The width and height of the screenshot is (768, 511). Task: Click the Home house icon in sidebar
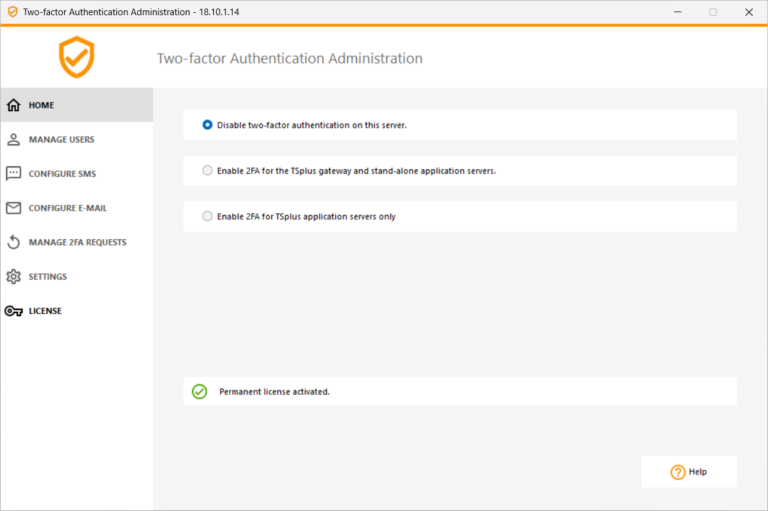click(x=14, y=105)
